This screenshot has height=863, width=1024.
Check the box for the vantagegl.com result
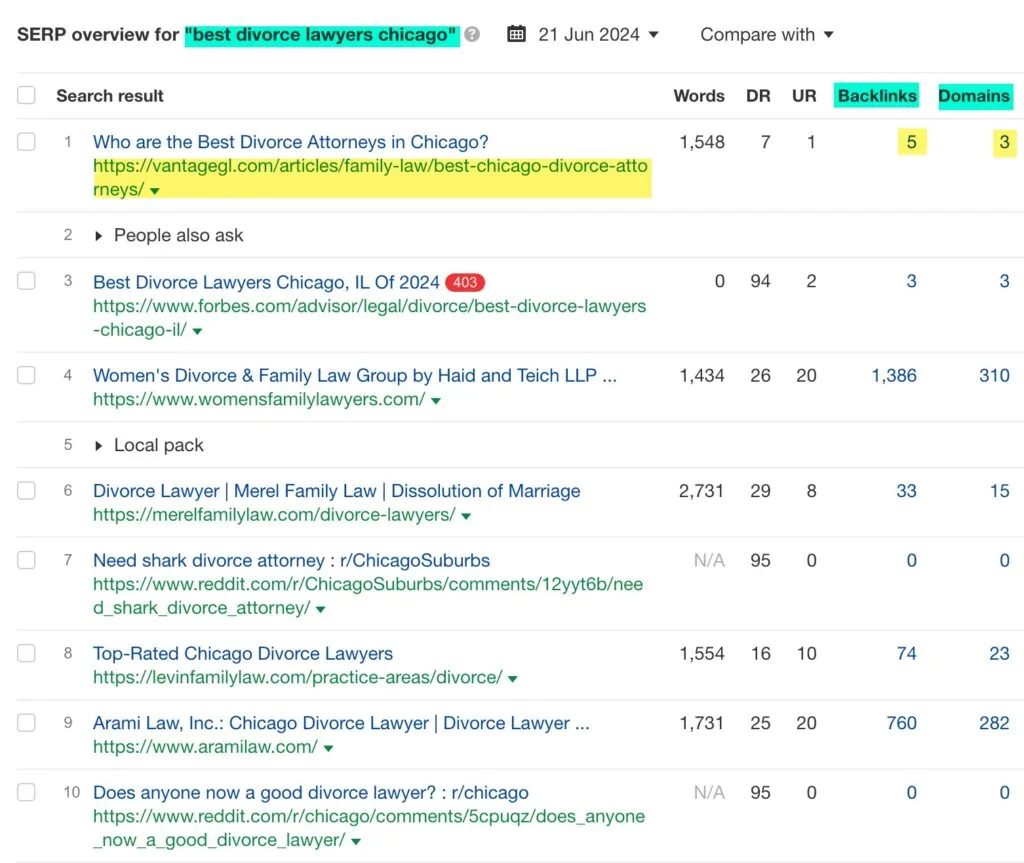point(26,142)
